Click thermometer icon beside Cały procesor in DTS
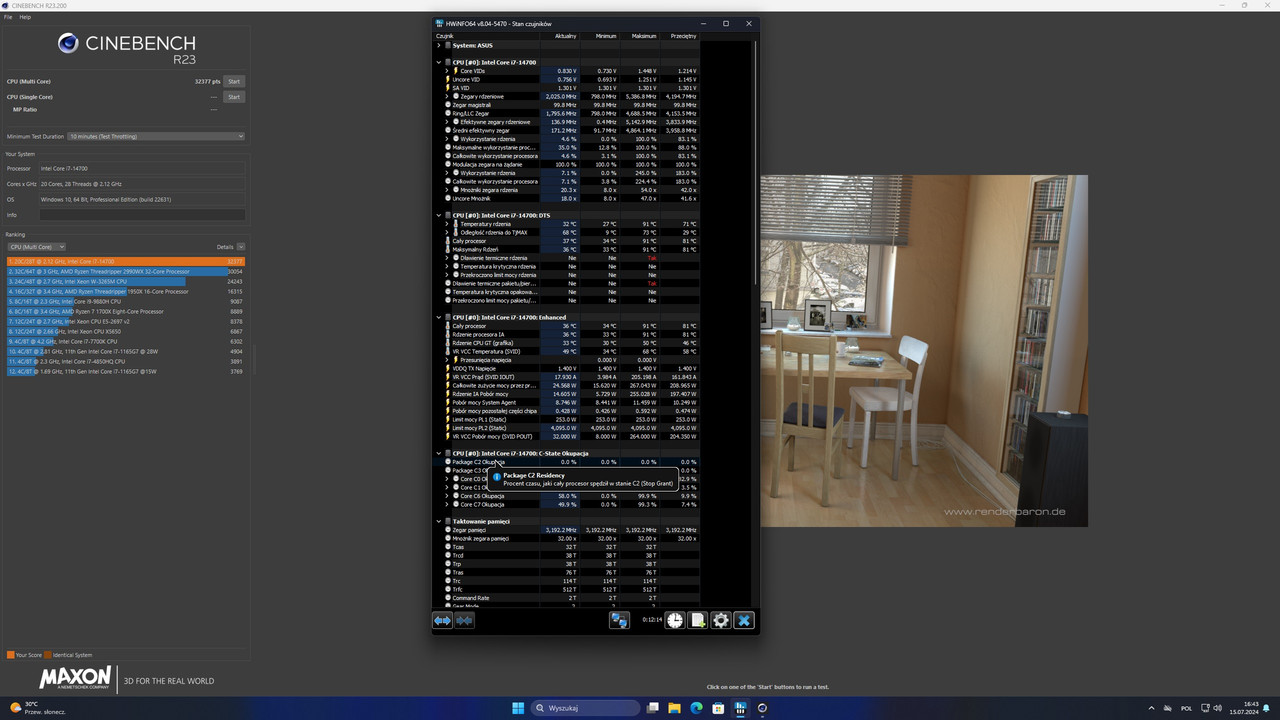 [448, 241]
